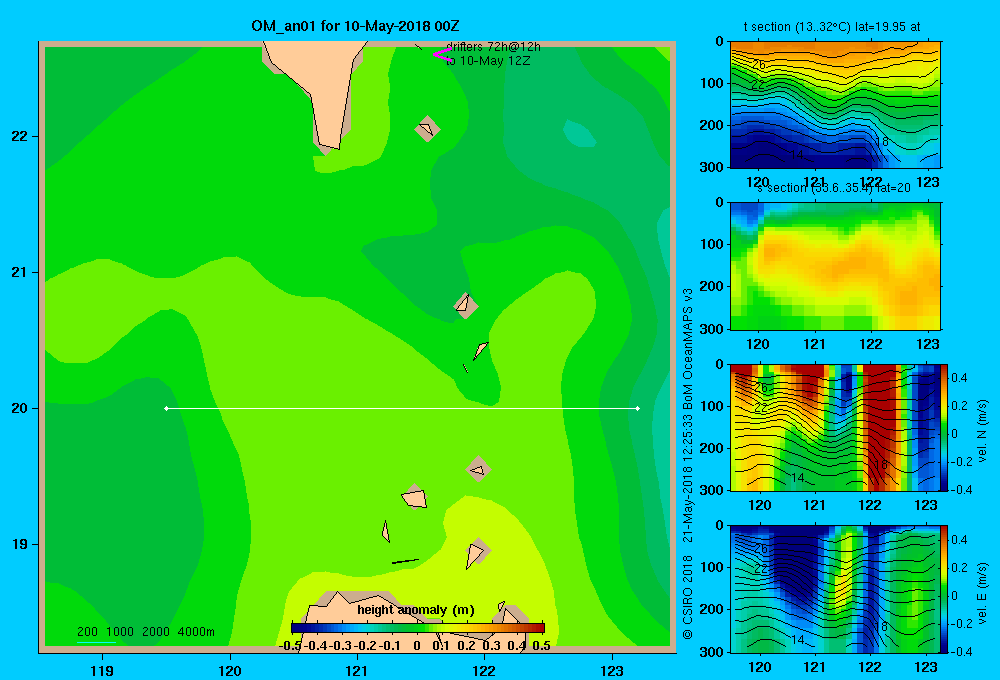Click the '14' contour label in temperature panel

pos(797,154)
